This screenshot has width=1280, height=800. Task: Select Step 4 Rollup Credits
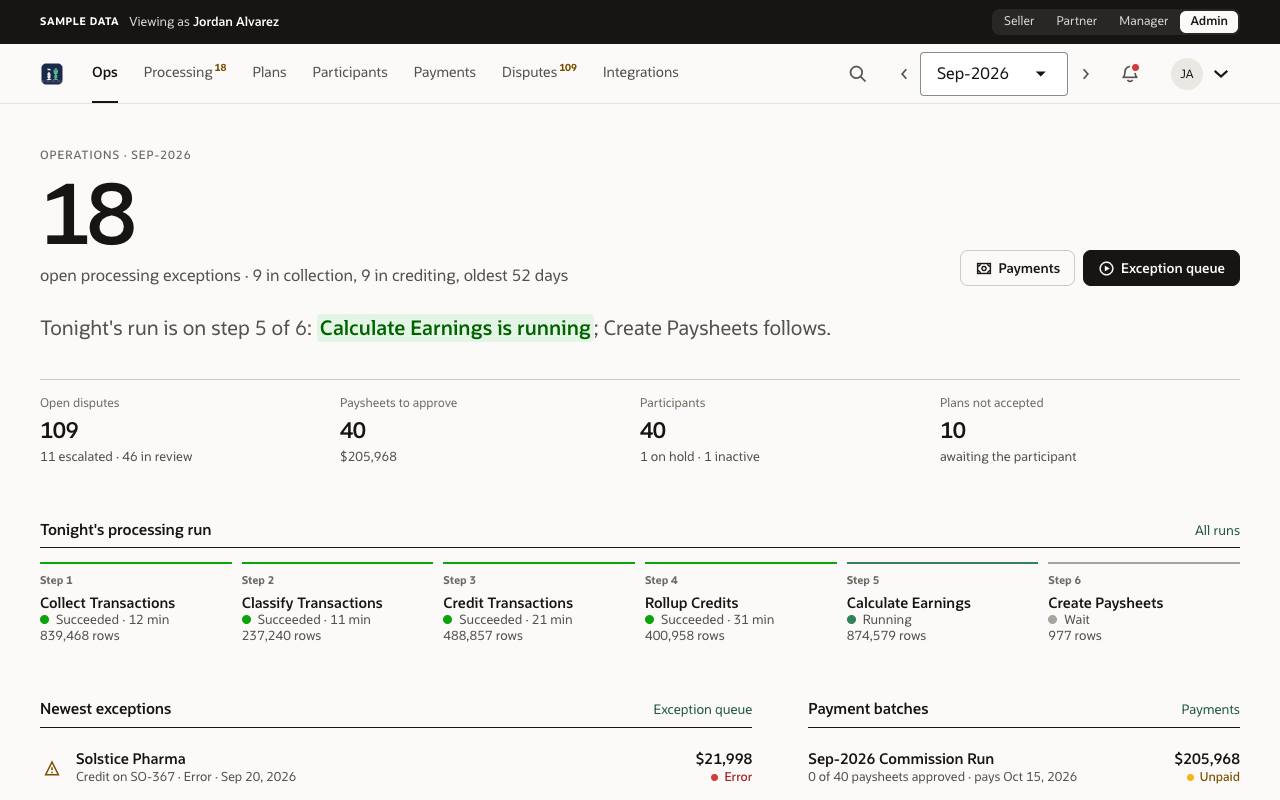click(x=741, y=604)
